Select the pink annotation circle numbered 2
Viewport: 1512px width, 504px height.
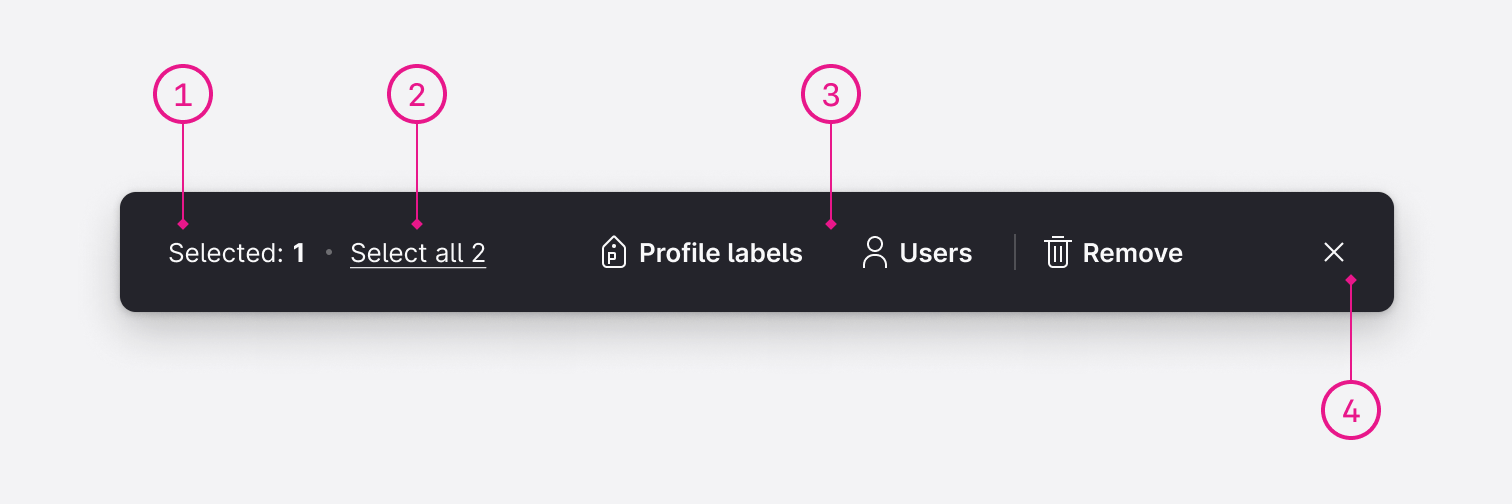point(417,95)
